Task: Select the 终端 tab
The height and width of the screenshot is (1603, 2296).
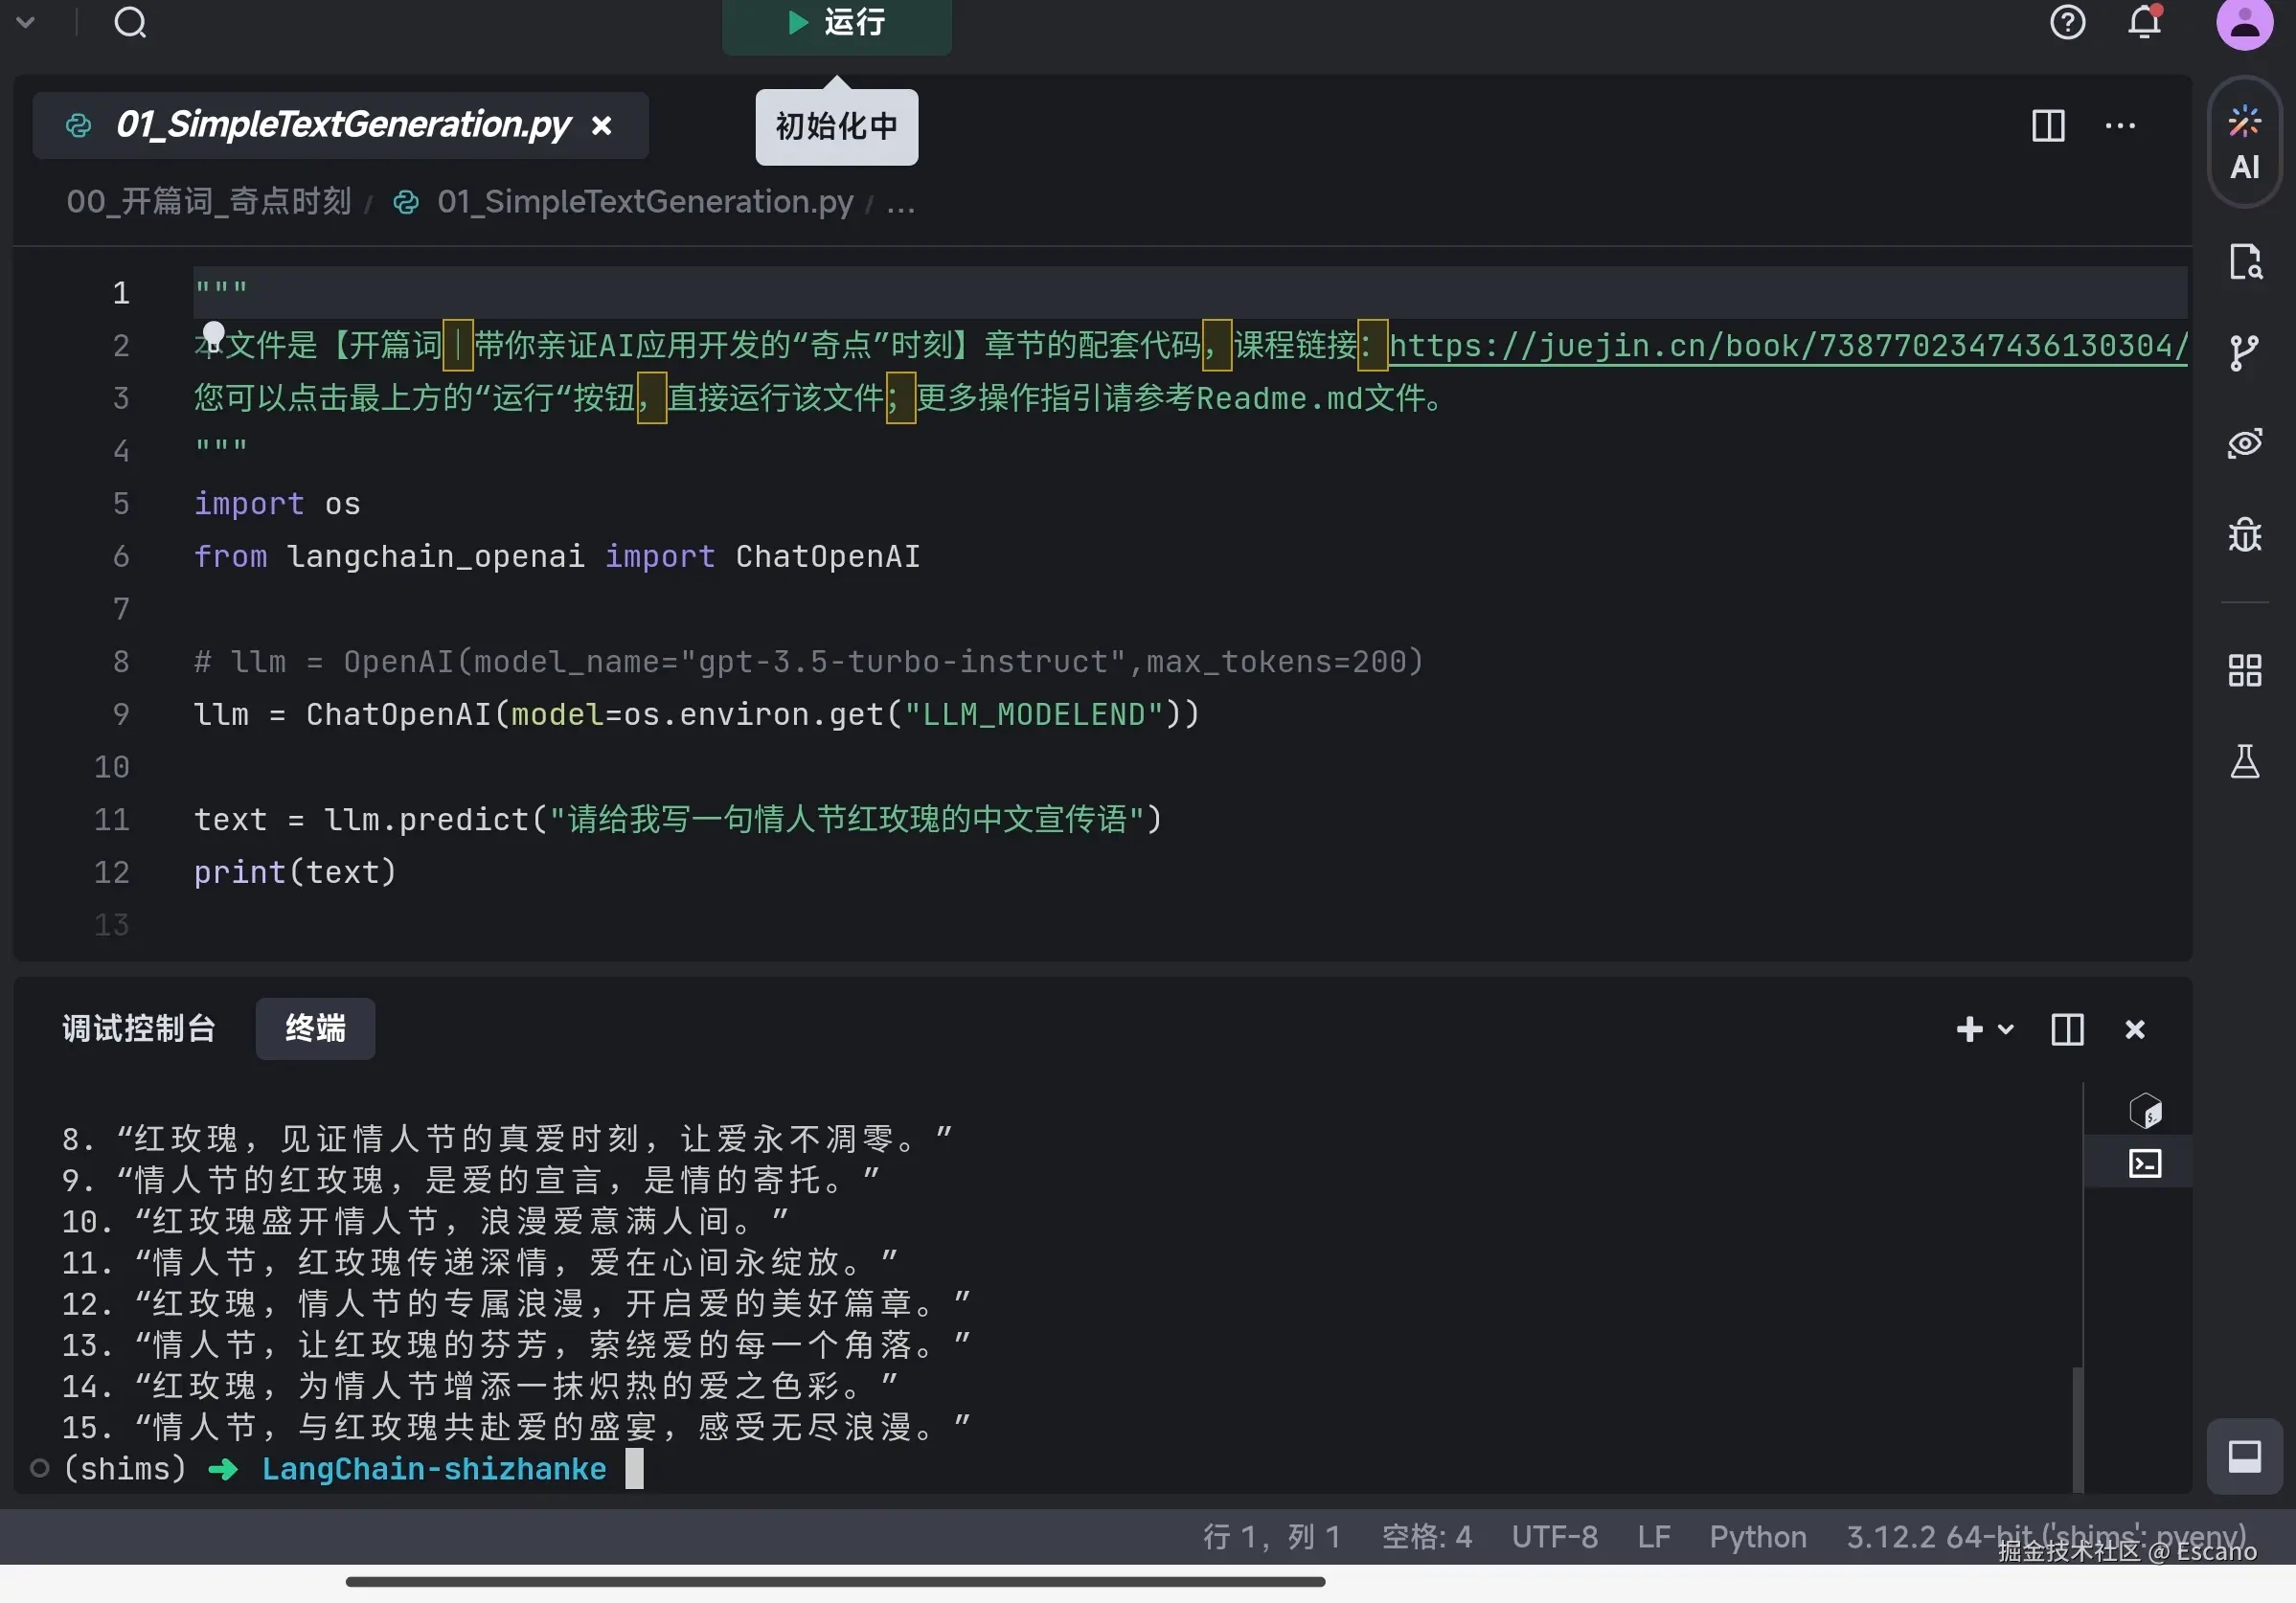Action: tap(315, 1029)
